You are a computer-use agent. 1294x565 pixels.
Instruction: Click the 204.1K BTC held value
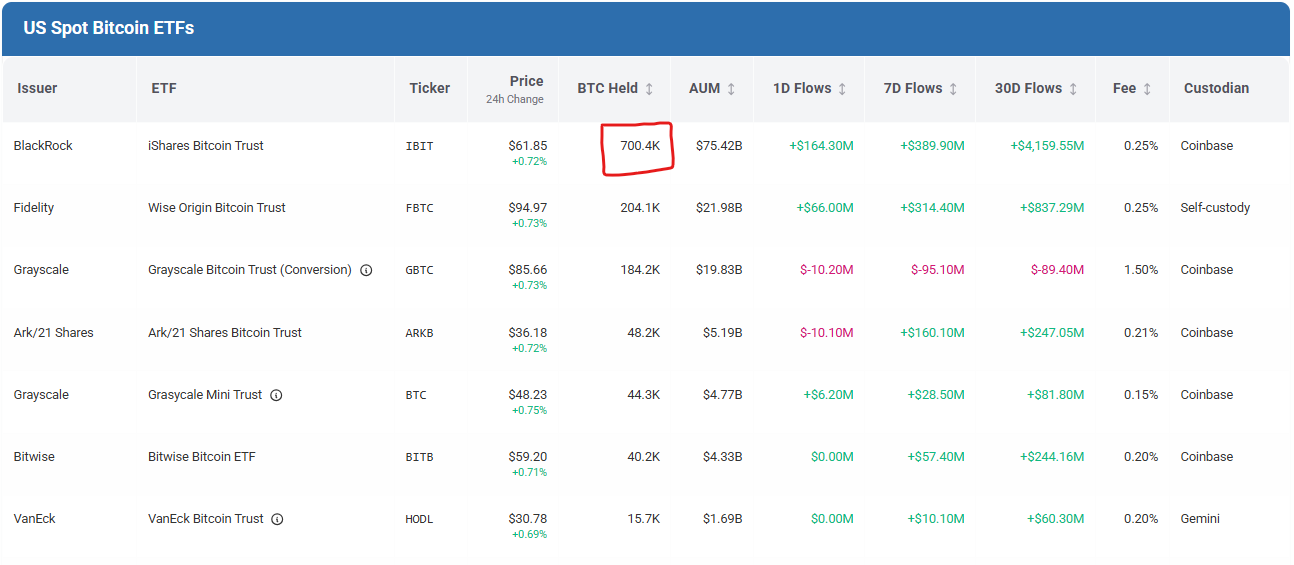click(x=640, y=208)
